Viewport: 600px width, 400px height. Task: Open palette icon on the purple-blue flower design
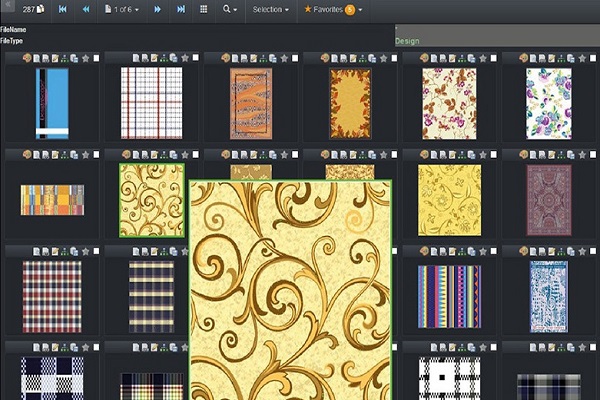[x=523, y=58]
